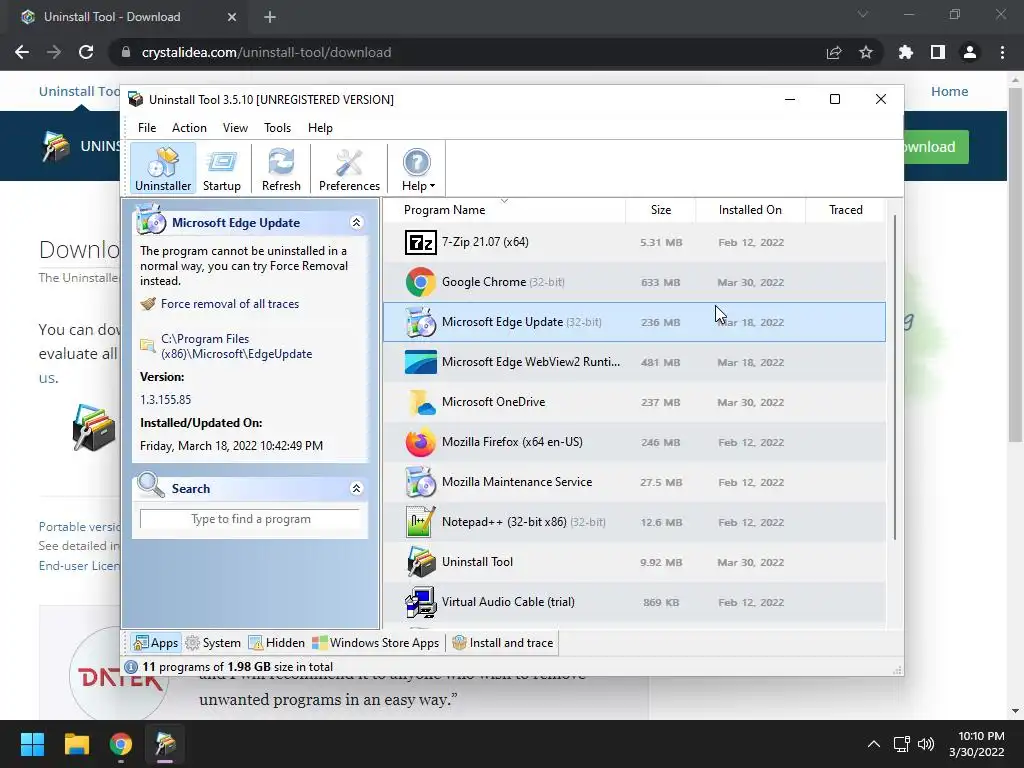Click Force removal of all traces link

click(230, 304)
